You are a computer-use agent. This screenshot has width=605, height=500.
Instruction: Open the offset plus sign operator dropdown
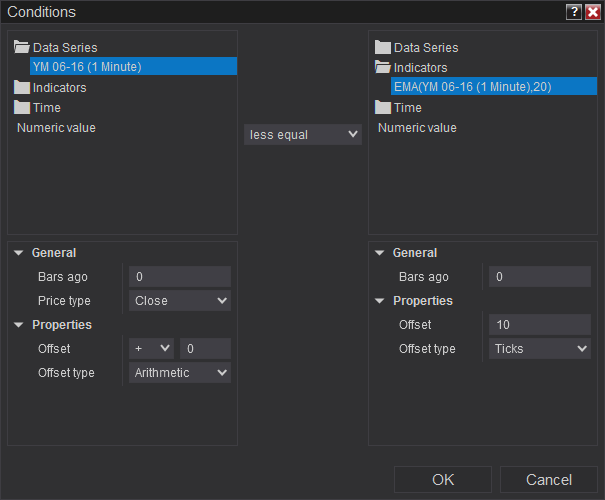coord(152,348)
